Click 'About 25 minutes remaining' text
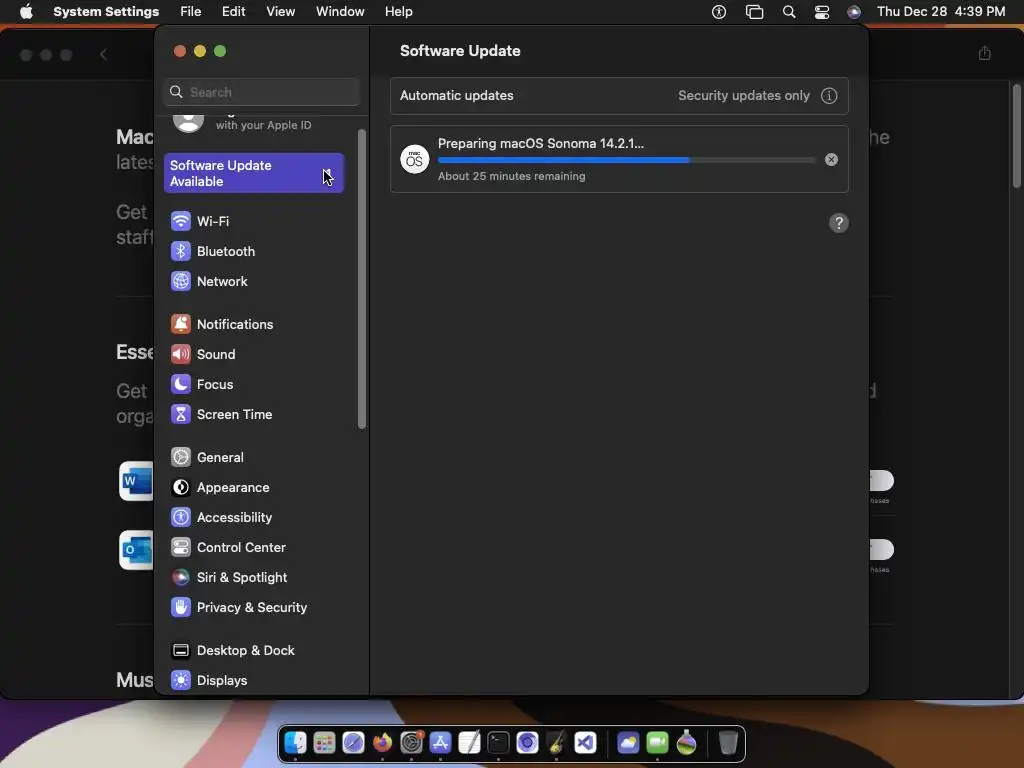This screenshot has height=768, width=1024. (511, 176)
